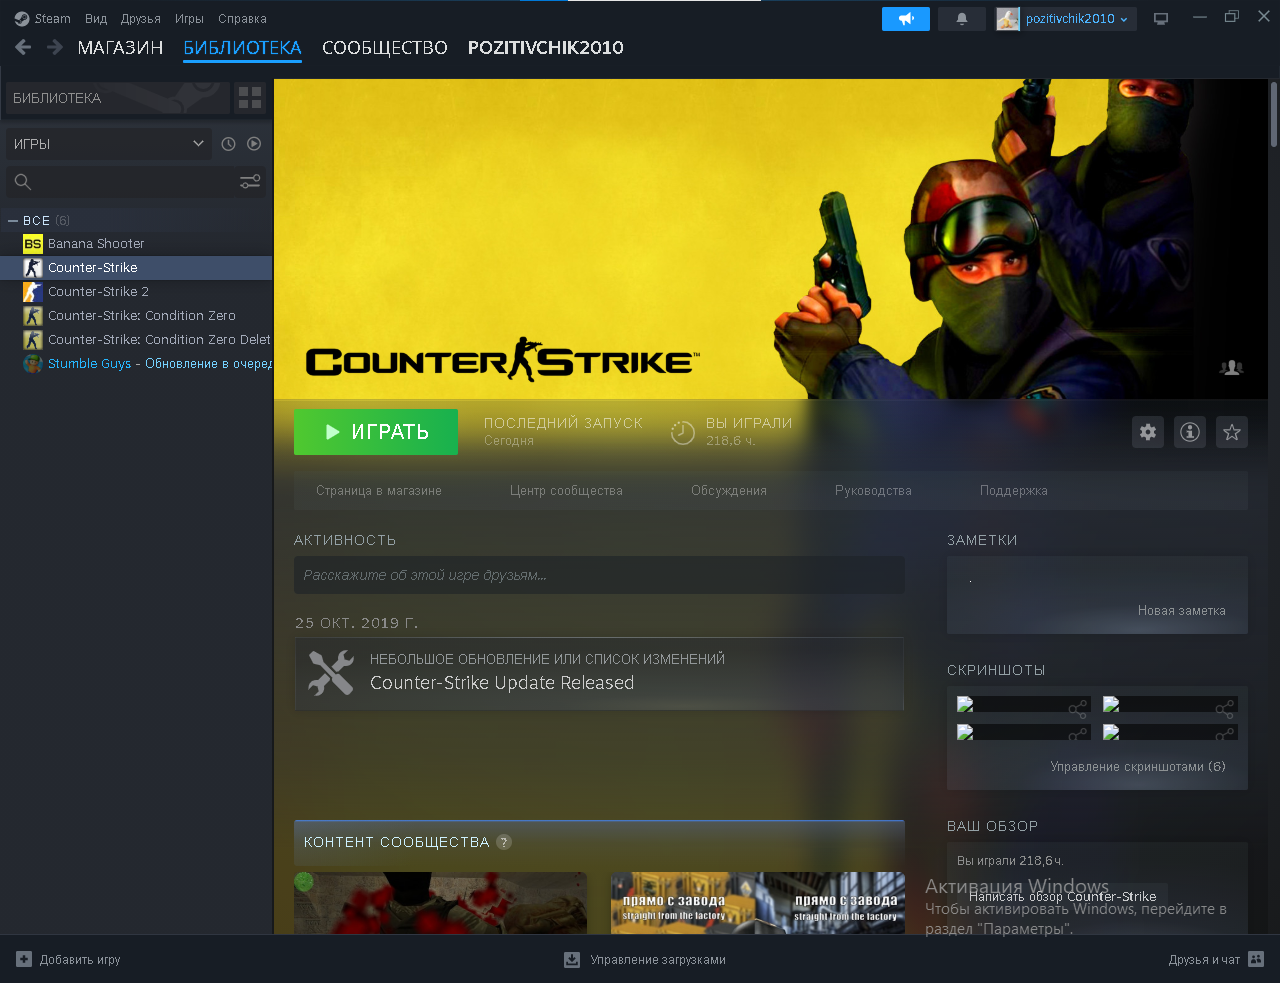Image resolution: width=1280 pixels, height=983 pixels.
Task: Toggle ready-to-play filter icon
Action: point(254,144)
